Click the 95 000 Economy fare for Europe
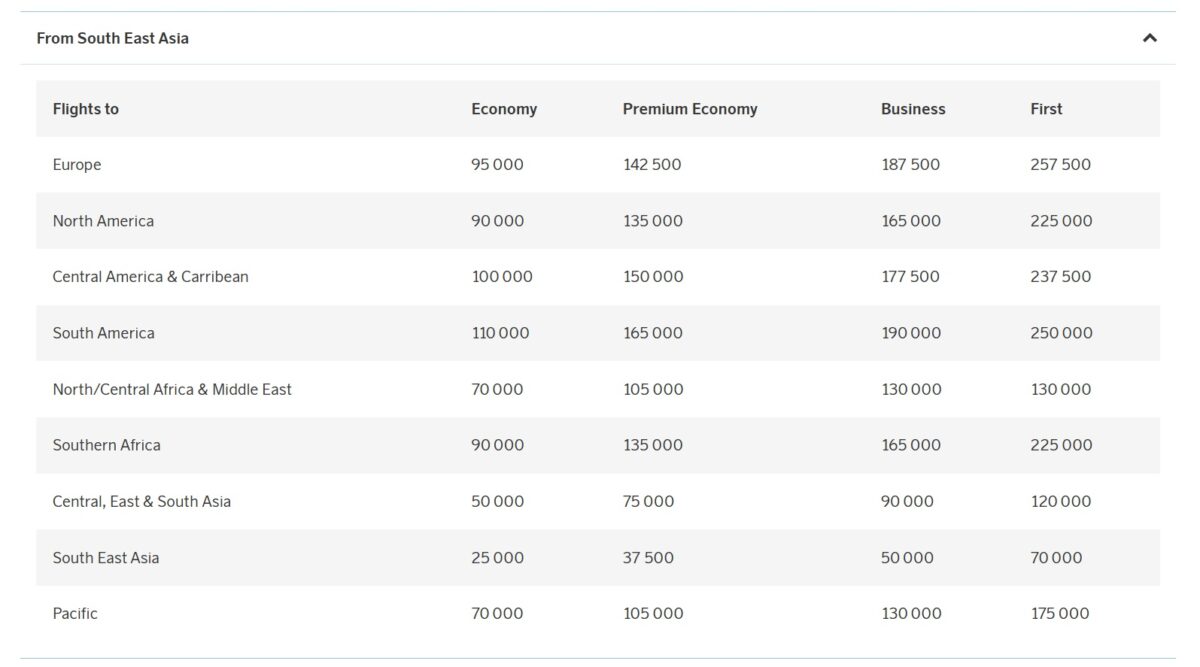 497,164
